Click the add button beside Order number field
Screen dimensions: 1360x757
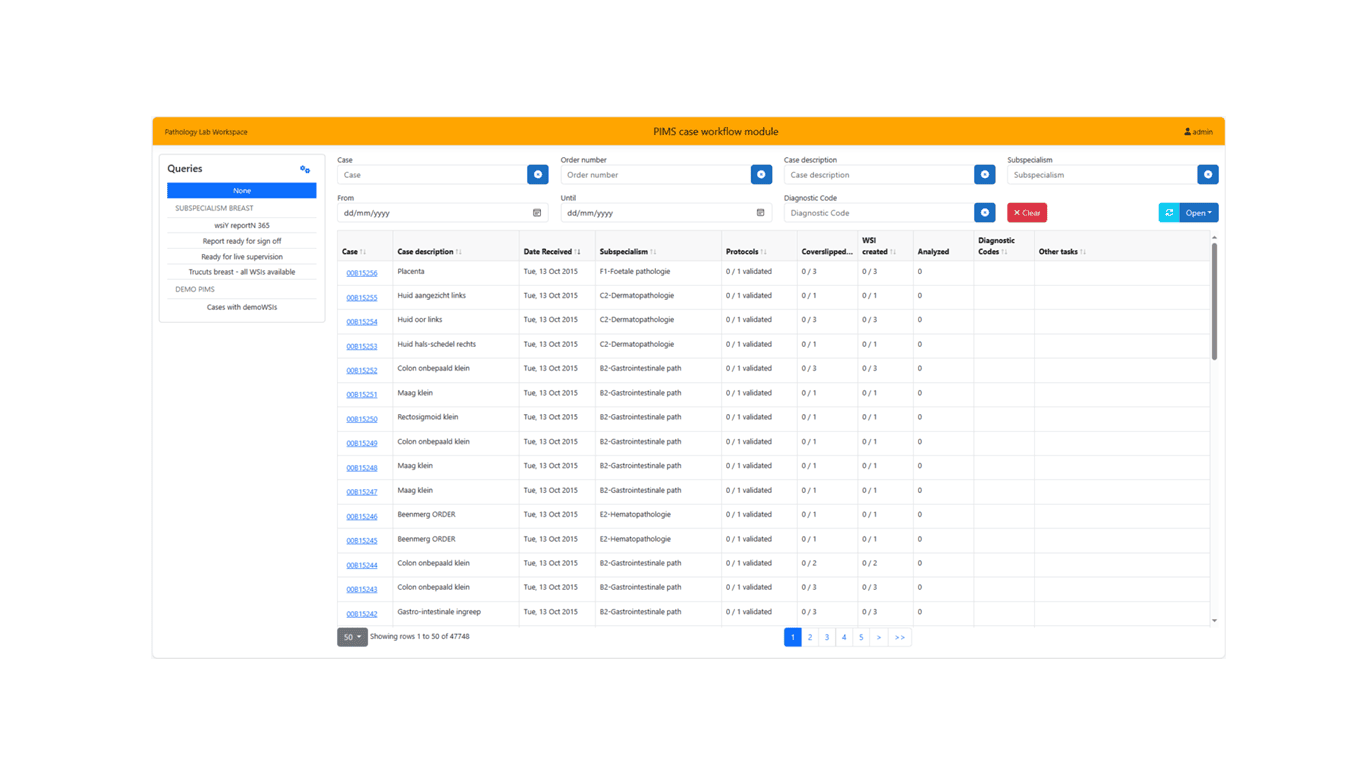tap(761, 175)
